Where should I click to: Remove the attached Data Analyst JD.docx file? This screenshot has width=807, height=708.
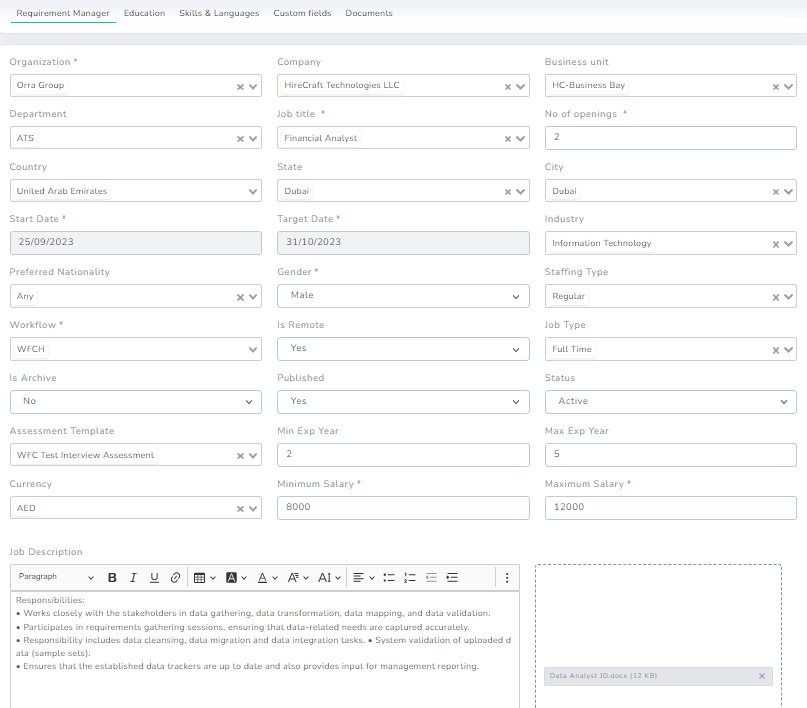tap(763, 675)
